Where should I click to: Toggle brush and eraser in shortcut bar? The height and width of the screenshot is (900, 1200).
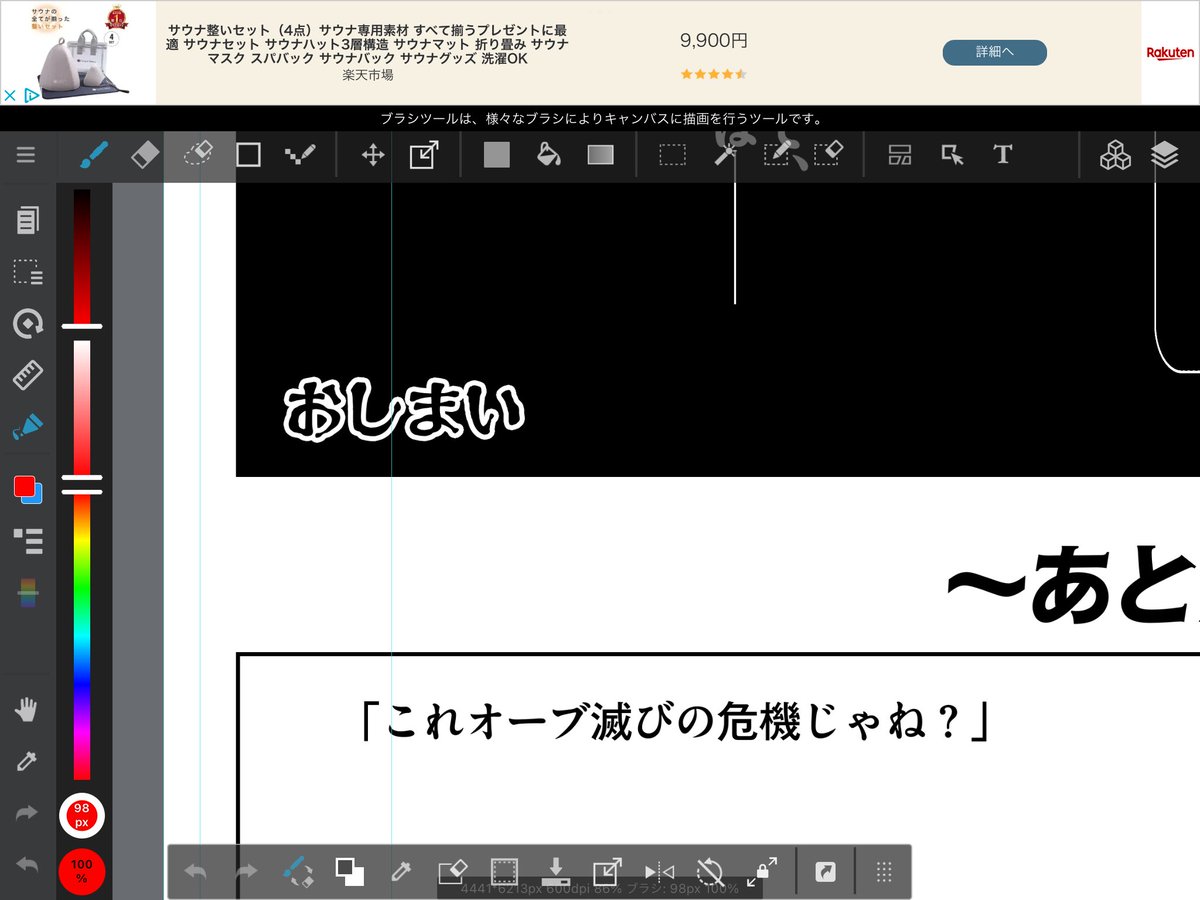pyautogui.click(x=298, y=872)
